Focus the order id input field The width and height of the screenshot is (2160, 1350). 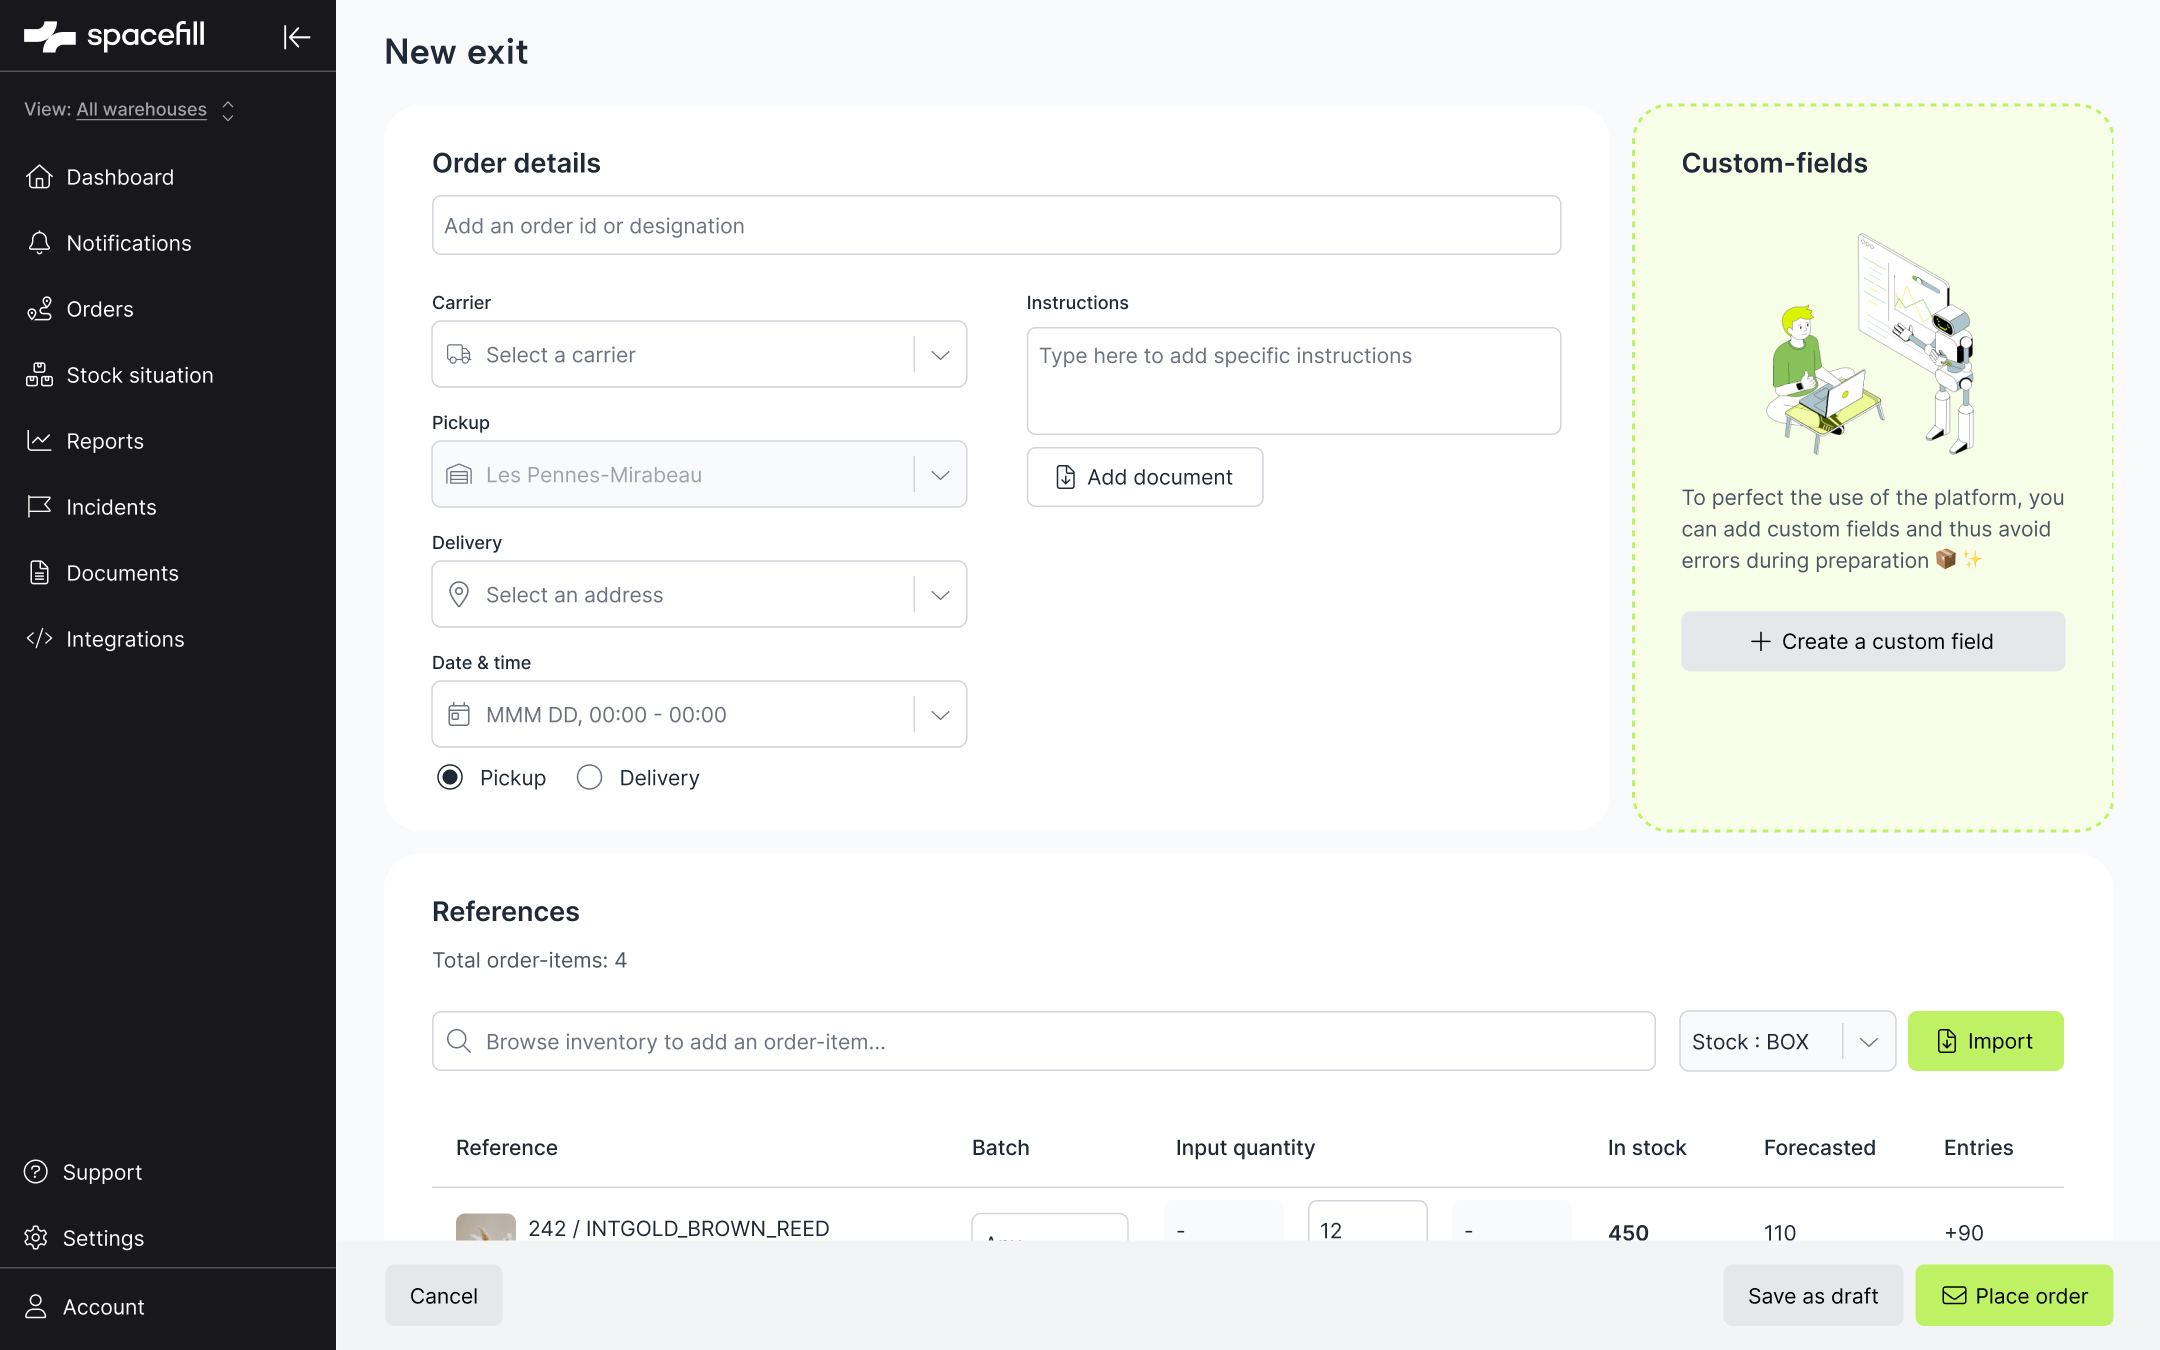click(x=996, y=225)
